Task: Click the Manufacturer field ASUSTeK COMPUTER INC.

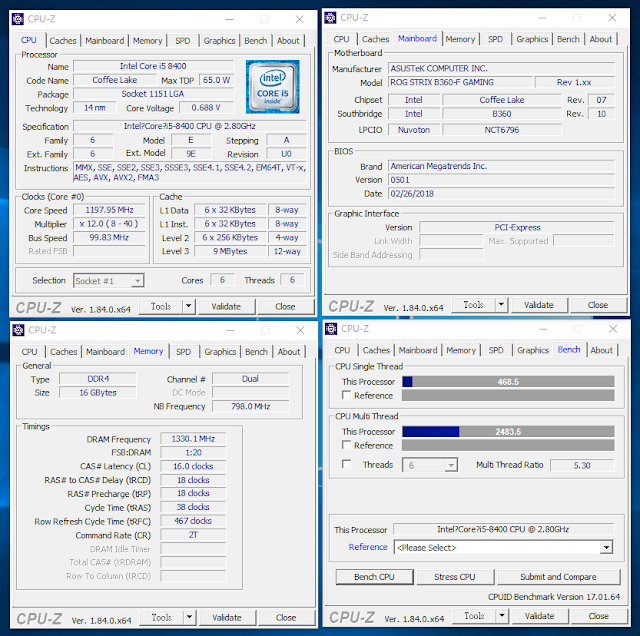Action: tap(502, 69)
